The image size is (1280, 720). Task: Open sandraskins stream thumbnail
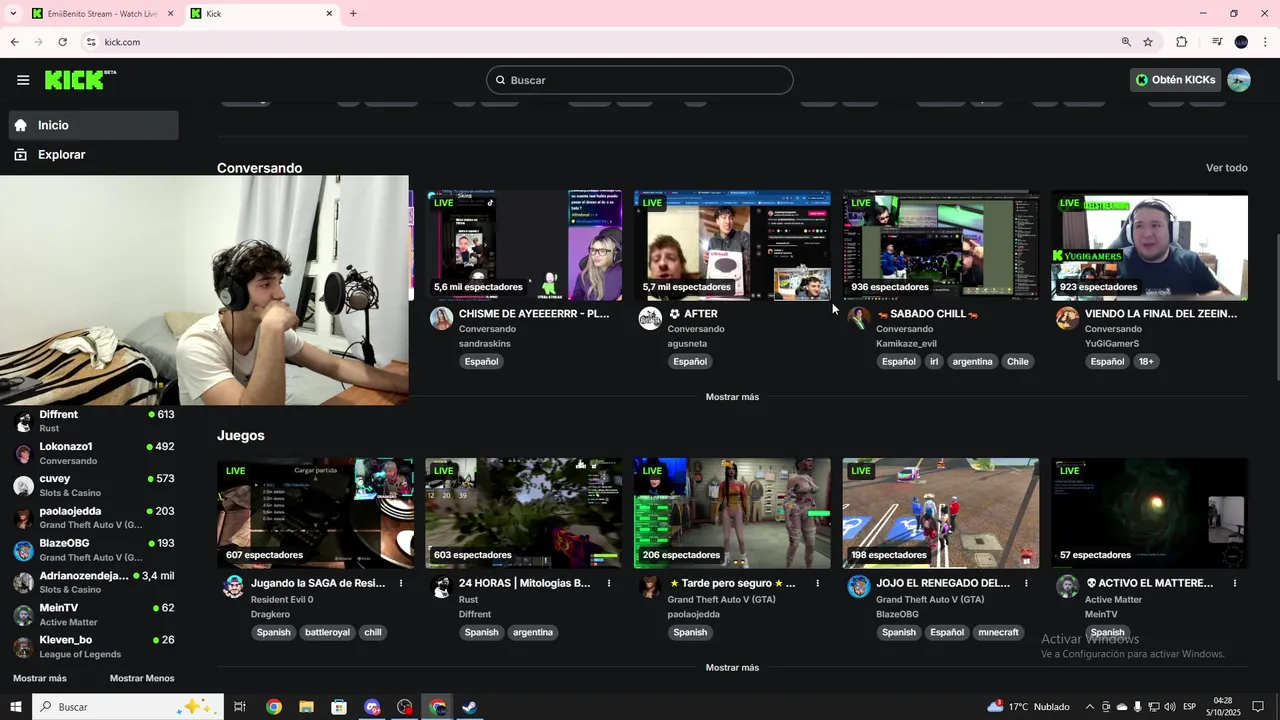click(523, 245)
